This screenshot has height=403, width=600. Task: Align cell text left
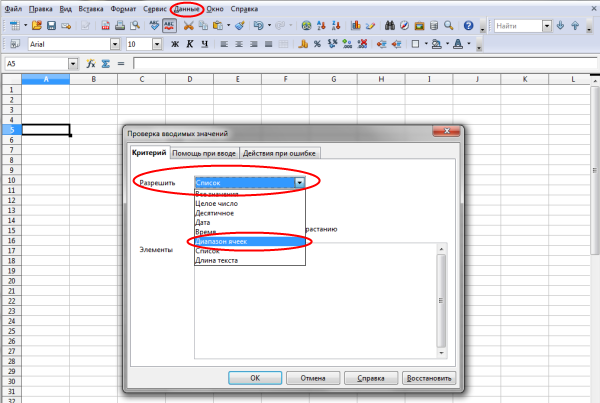point(224,44)
